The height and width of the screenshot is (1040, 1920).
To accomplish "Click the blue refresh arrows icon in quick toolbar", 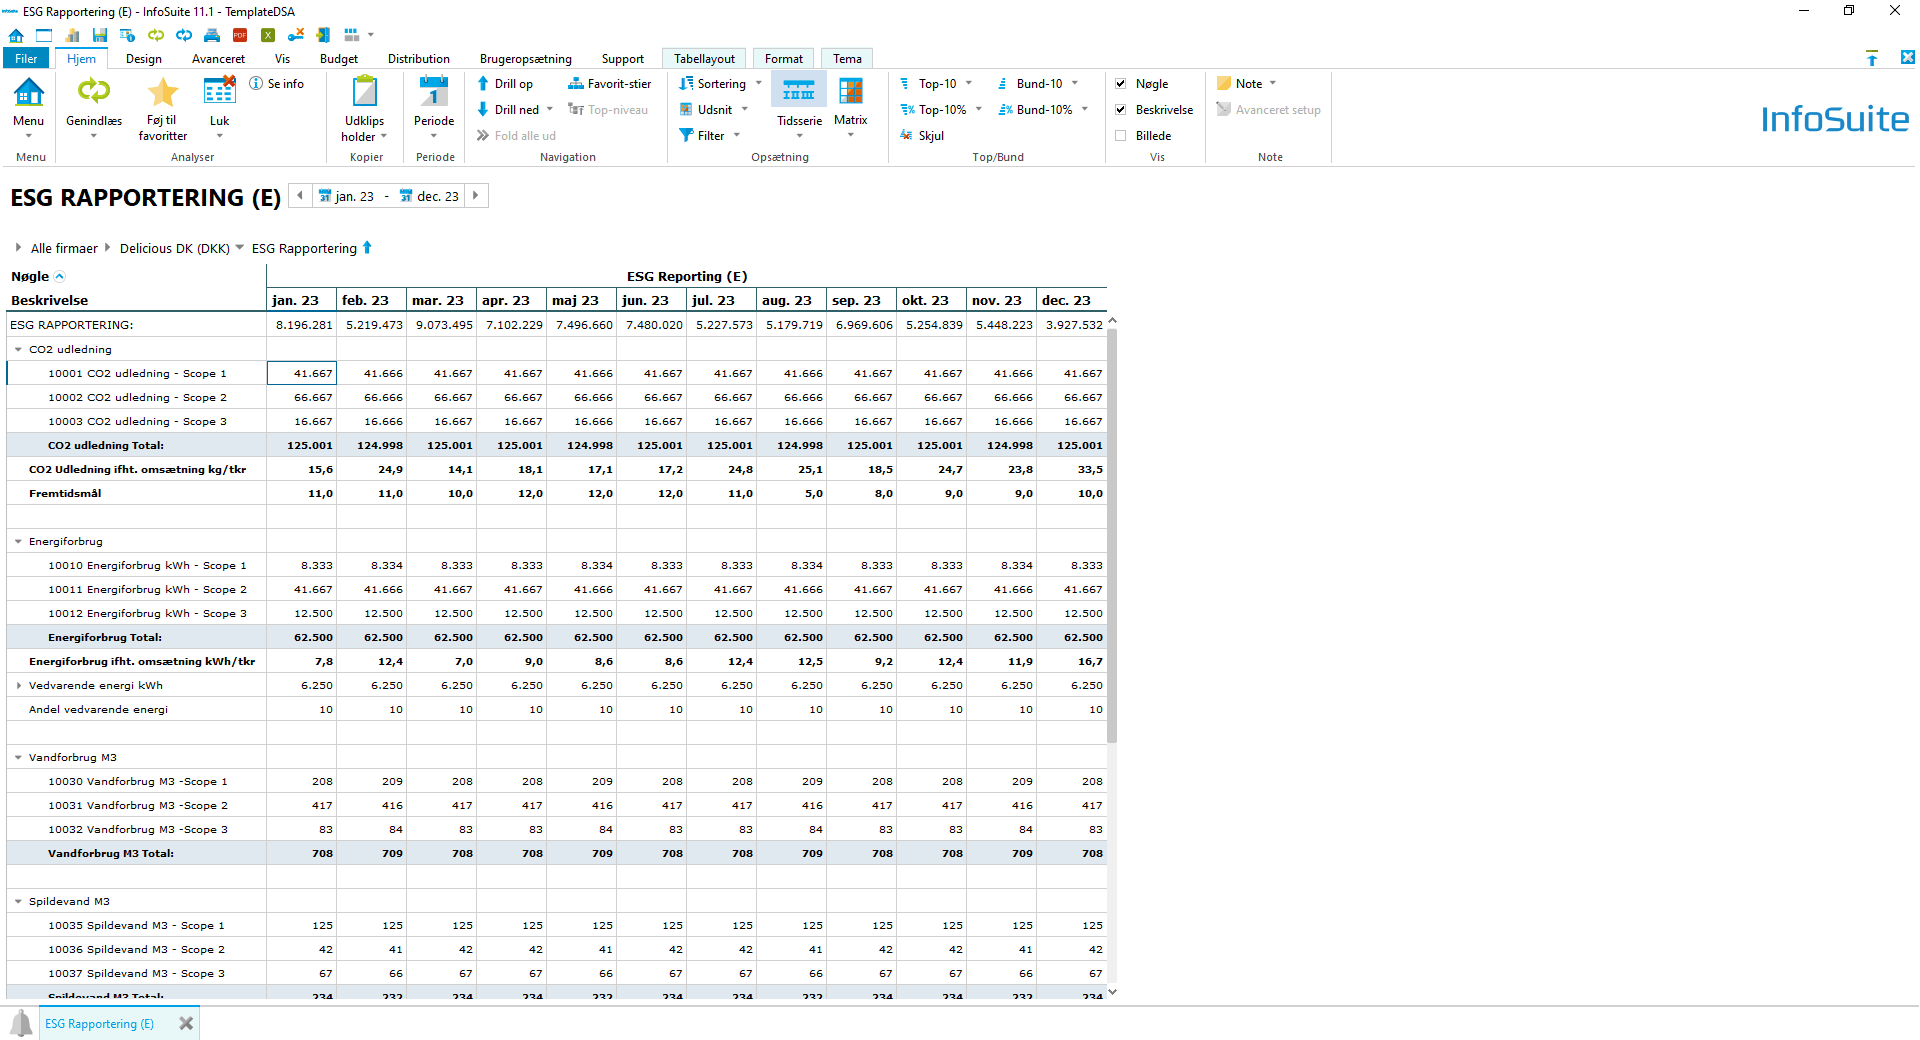I will 184,35.
